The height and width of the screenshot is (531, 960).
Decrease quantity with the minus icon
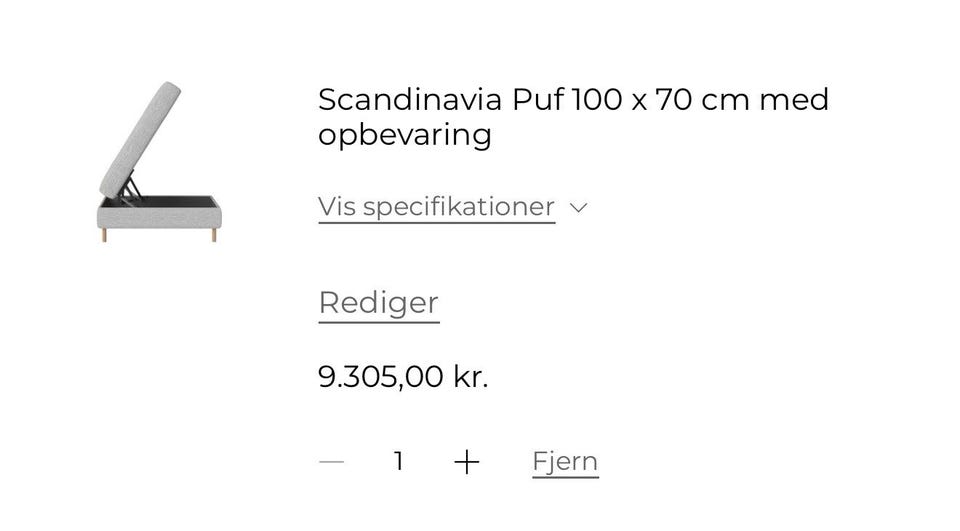(332, 461)
